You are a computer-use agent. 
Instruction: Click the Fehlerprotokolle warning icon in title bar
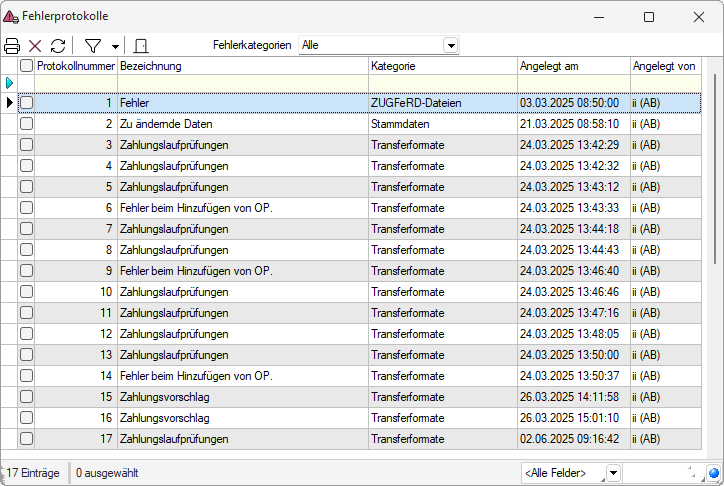(11, 17)
